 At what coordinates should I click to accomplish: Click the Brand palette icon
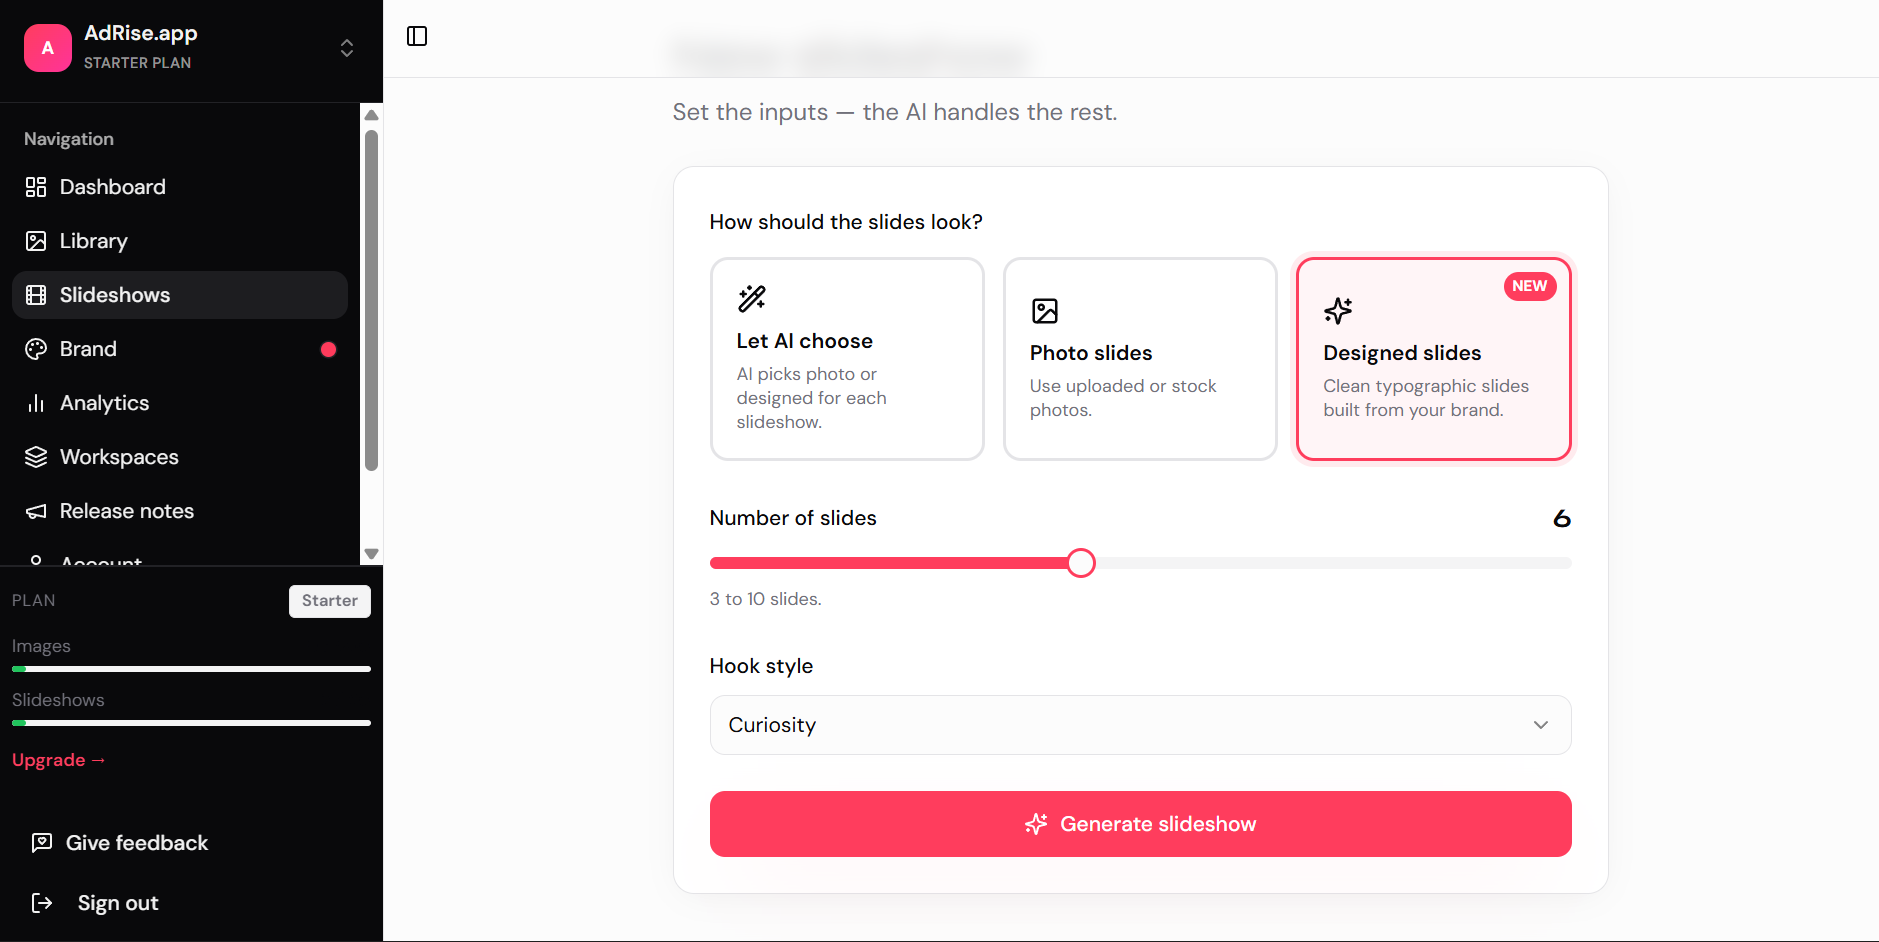(x=36, y=349)
